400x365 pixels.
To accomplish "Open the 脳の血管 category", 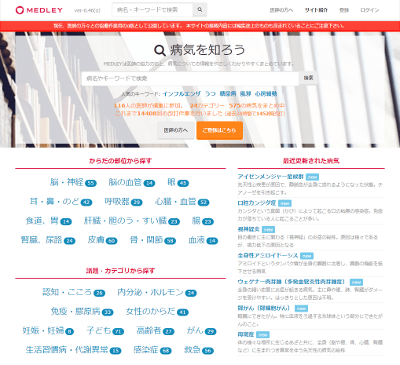I will coord(132,182).
